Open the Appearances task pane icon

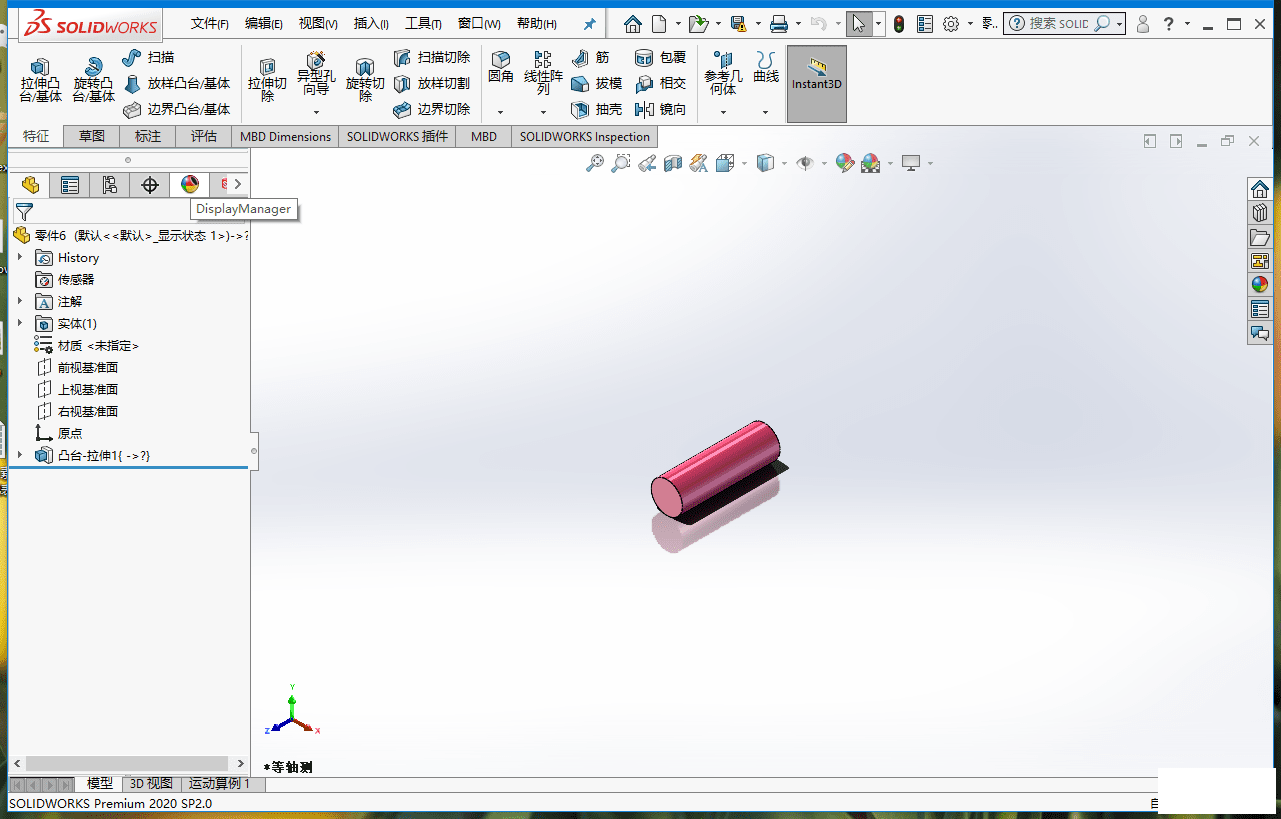coord(1260,284)
